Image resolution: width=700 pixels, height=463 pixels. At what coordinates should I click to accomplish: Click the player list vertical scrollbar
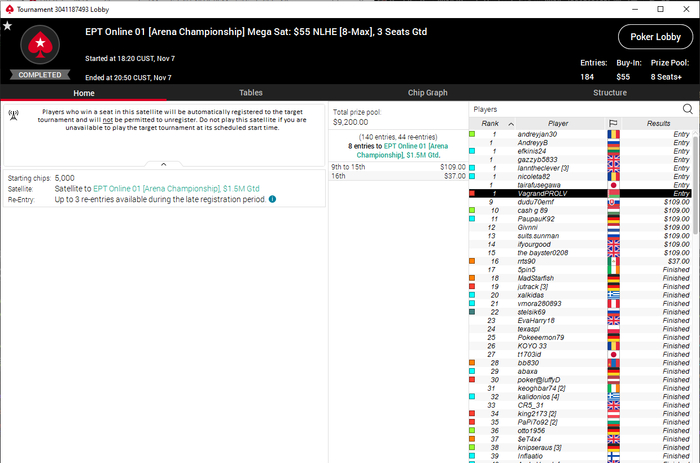pyautogui.click(x=695, y=185)
